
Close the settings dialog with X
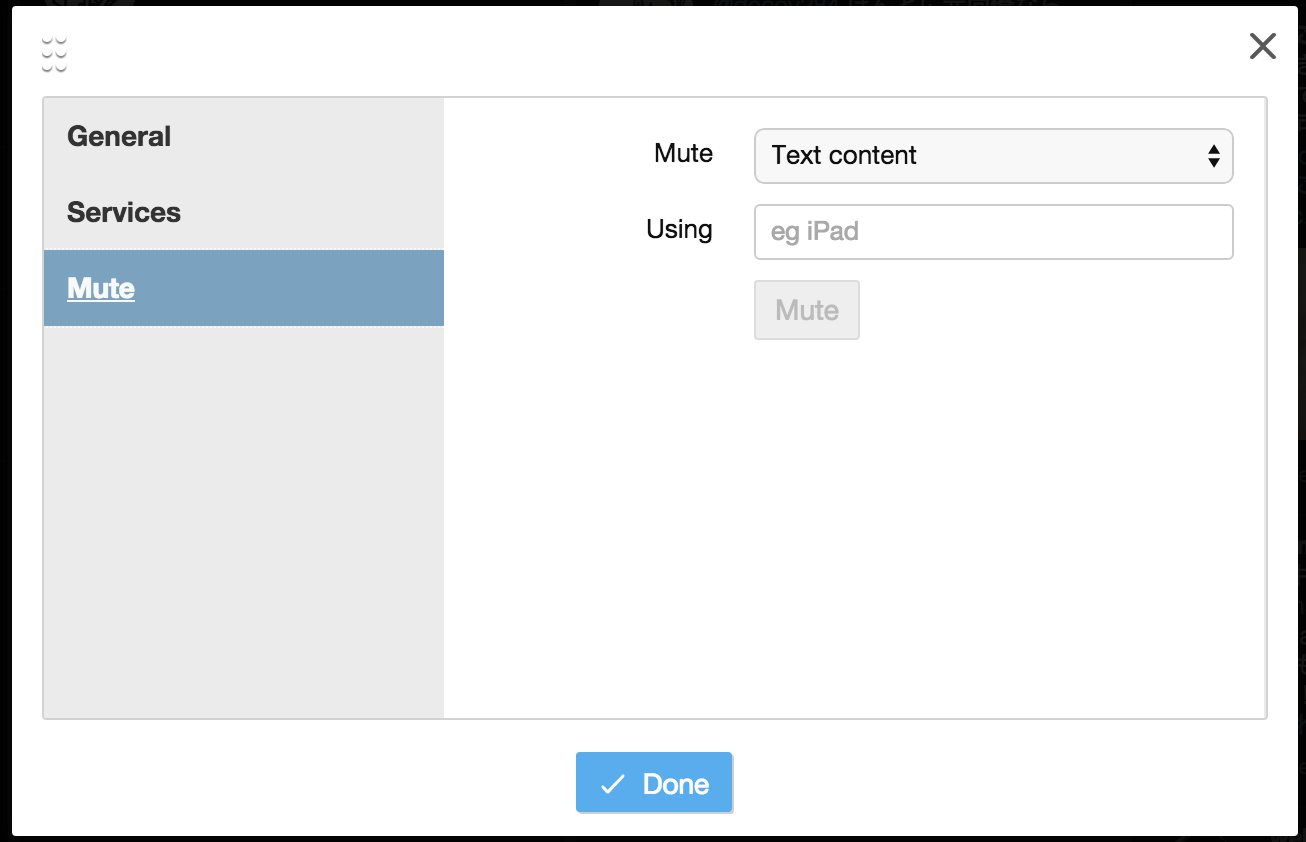tap(1262, 46)
